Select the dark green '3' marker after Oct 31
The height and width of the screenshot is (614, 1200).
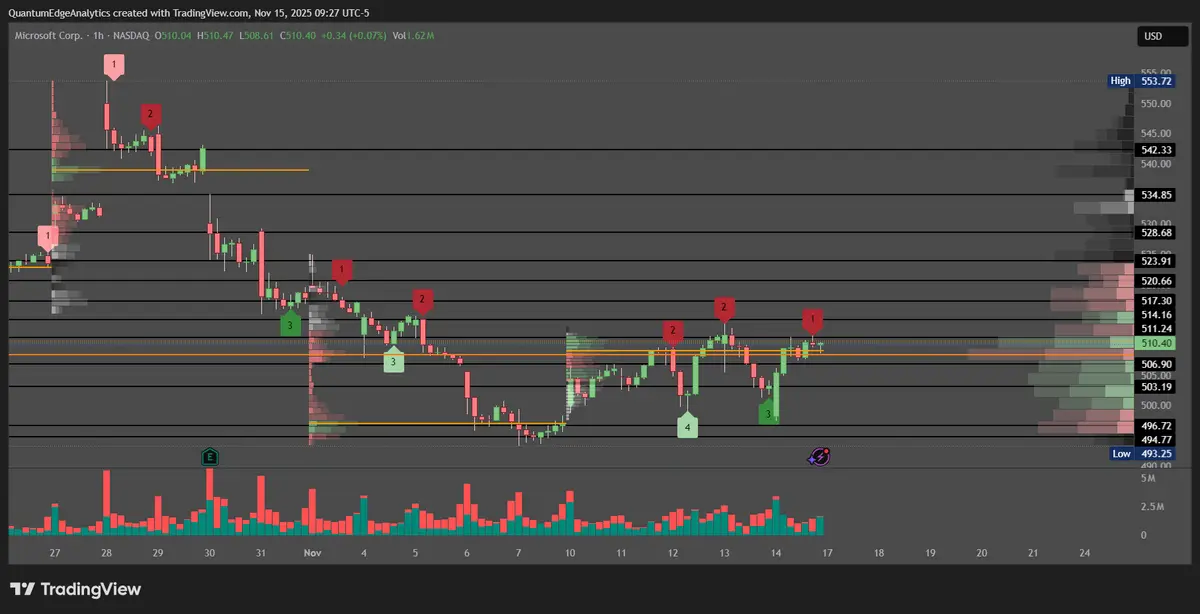click(x=289, y=323)
